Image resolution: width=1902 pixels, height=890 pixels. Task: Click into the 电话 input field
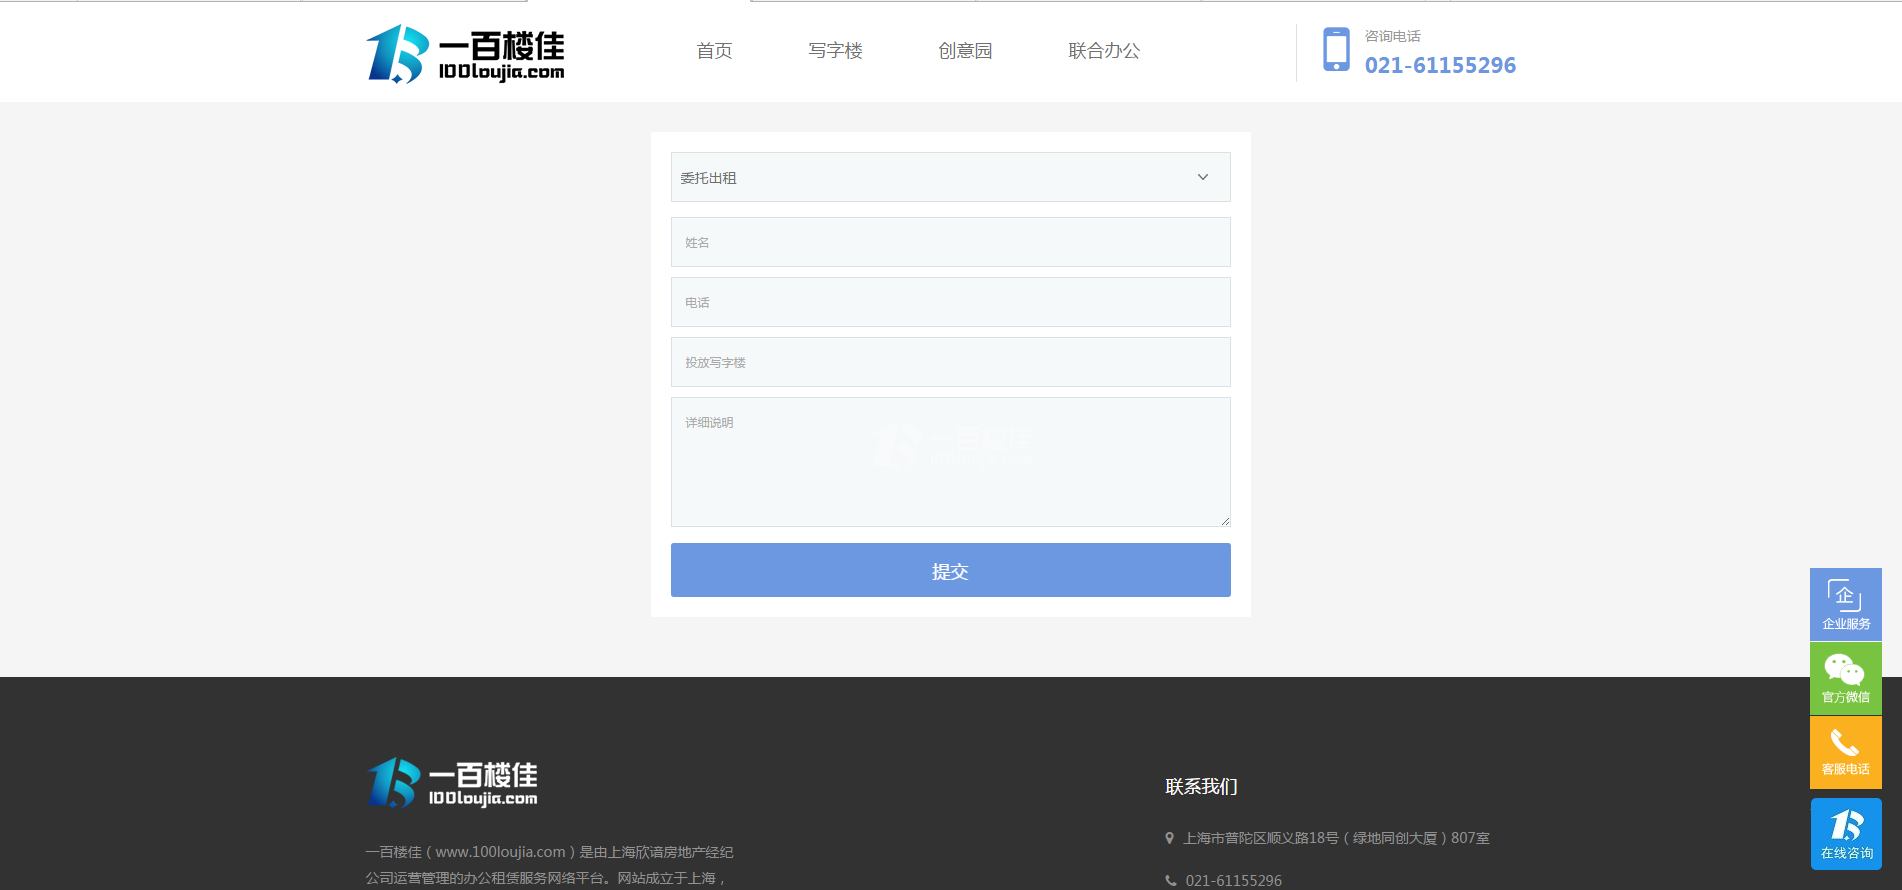point(950,302)
